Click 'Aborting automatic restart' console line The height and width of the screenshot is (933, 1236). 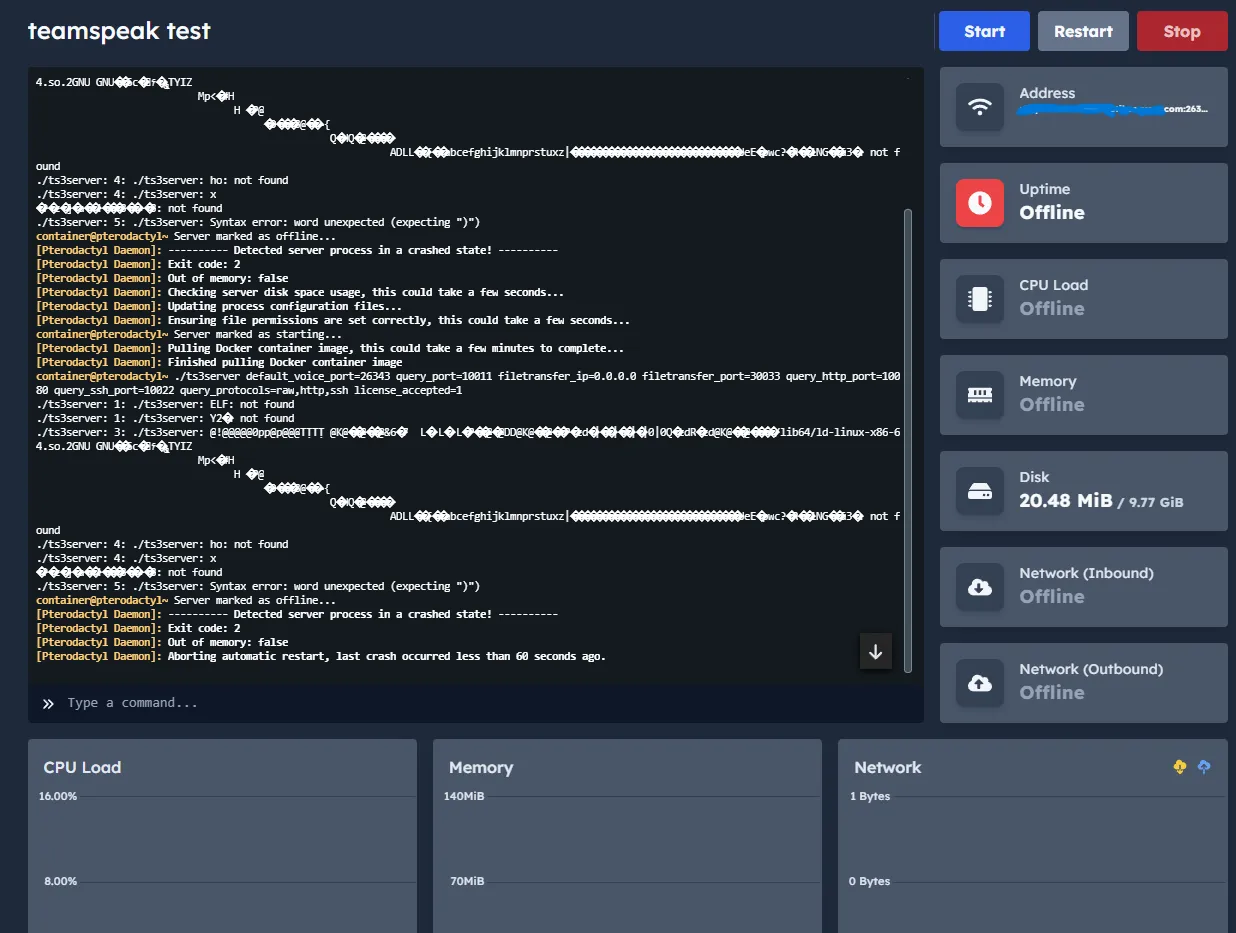[x=321, y=656]
